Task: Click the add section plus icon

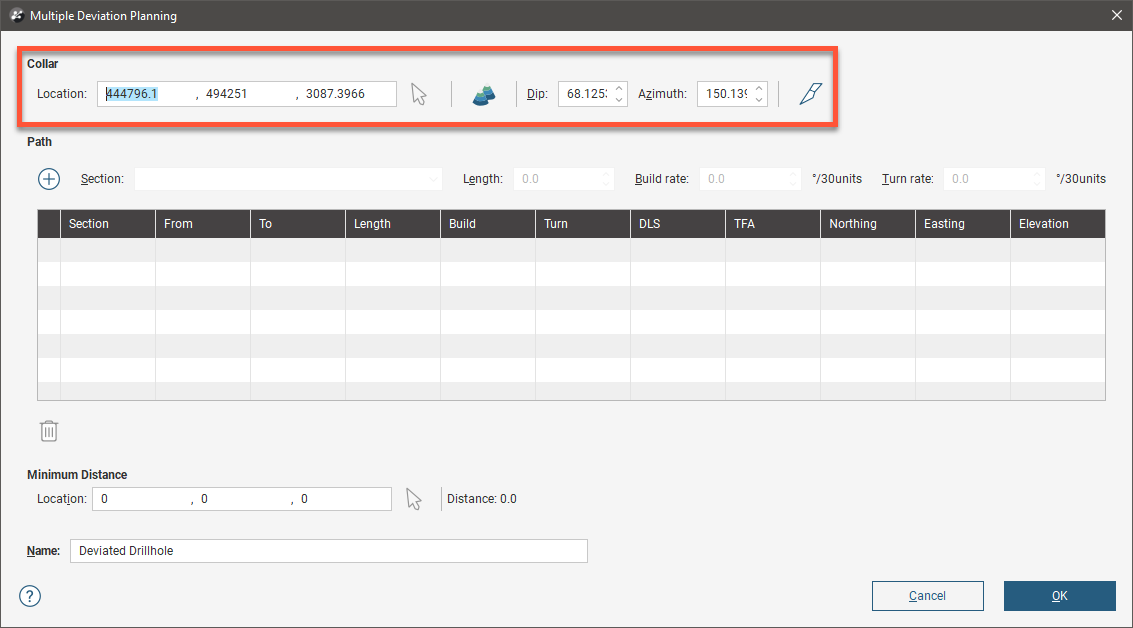Action: pyautogui.click(x=49, y=179)
